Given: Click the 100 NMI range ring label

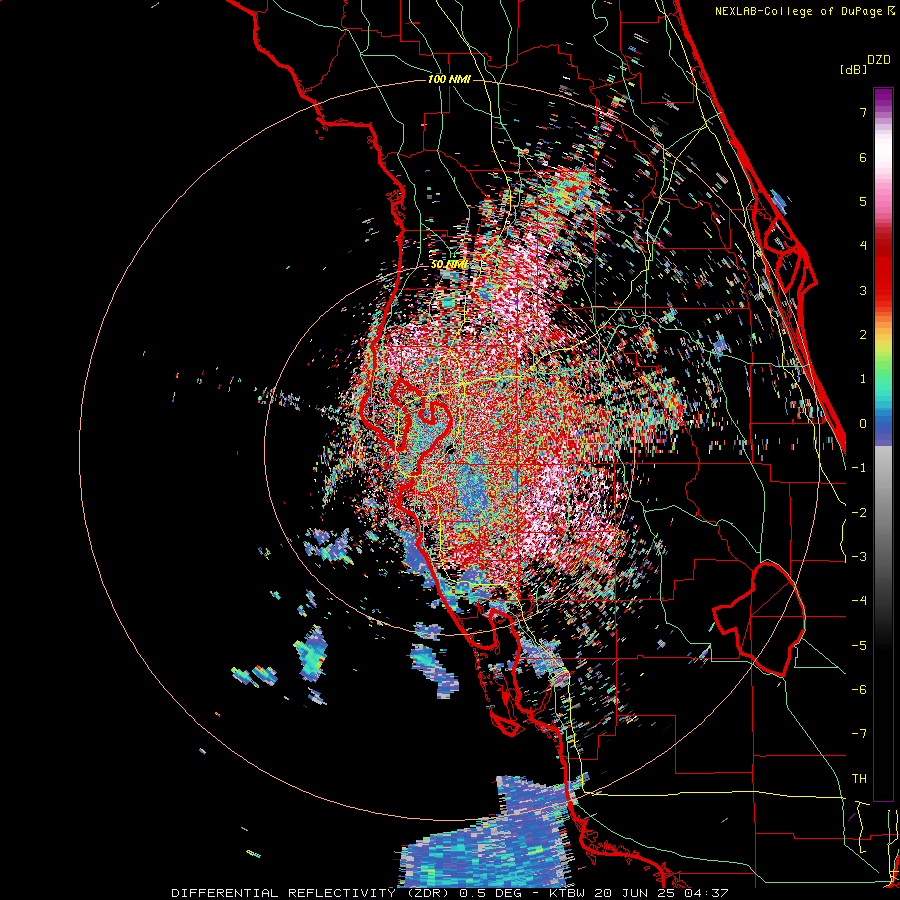Looking at the screenshot, I should [449, 79].
